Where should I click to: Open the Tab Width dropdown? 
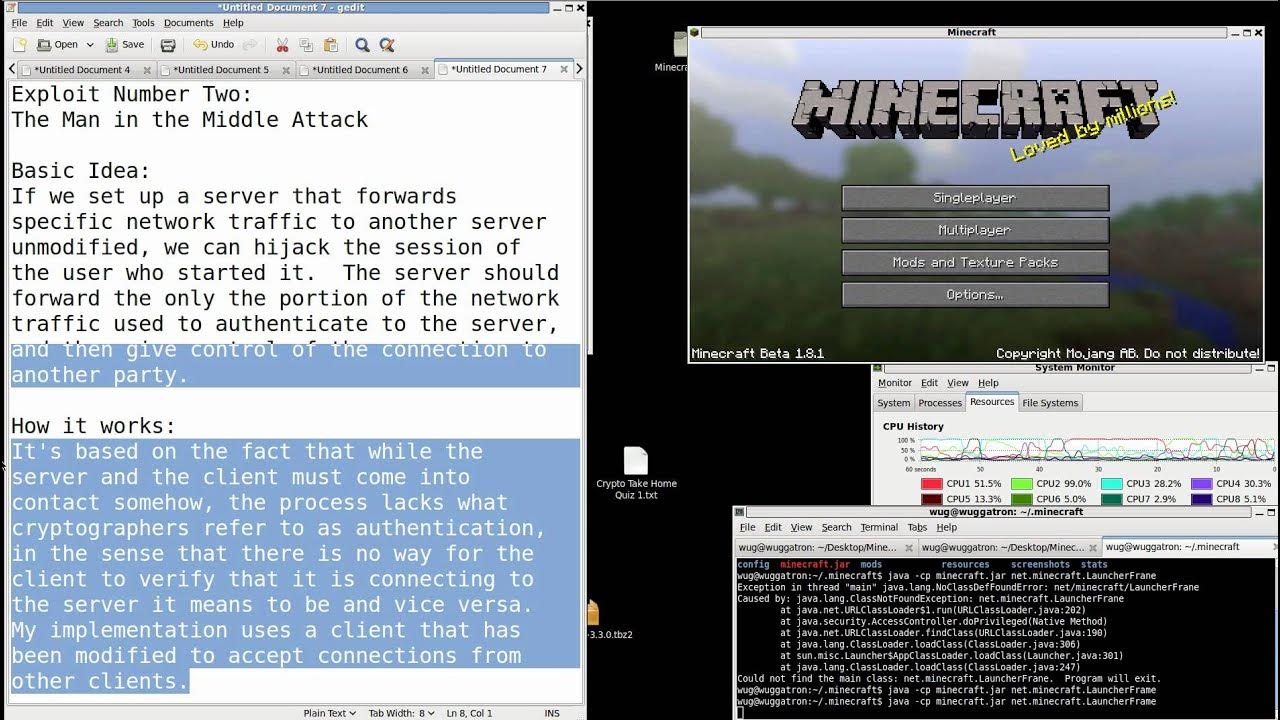(x=400, y=713)
